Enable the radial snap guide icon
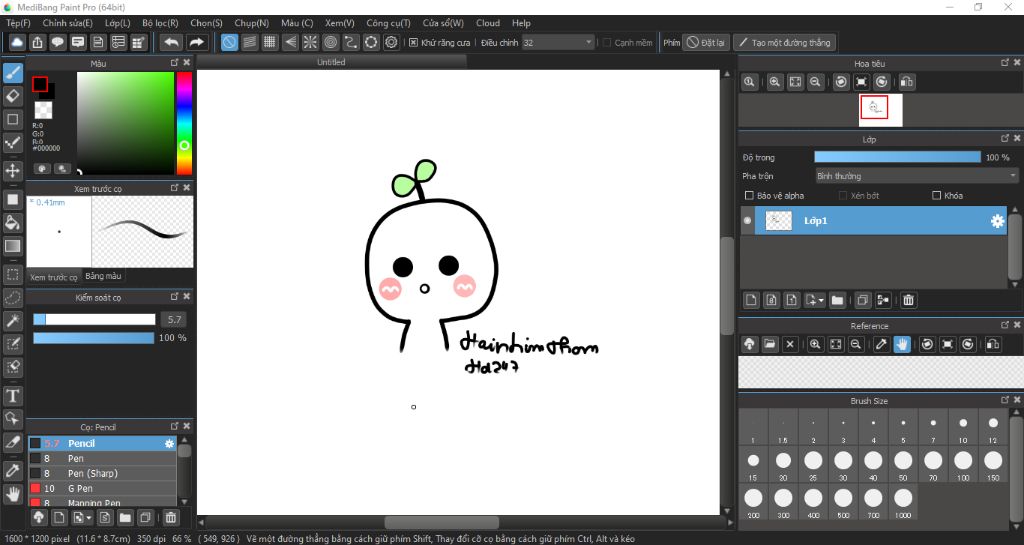This screenshot has width=1024, height=545. [x=309, y=42]
